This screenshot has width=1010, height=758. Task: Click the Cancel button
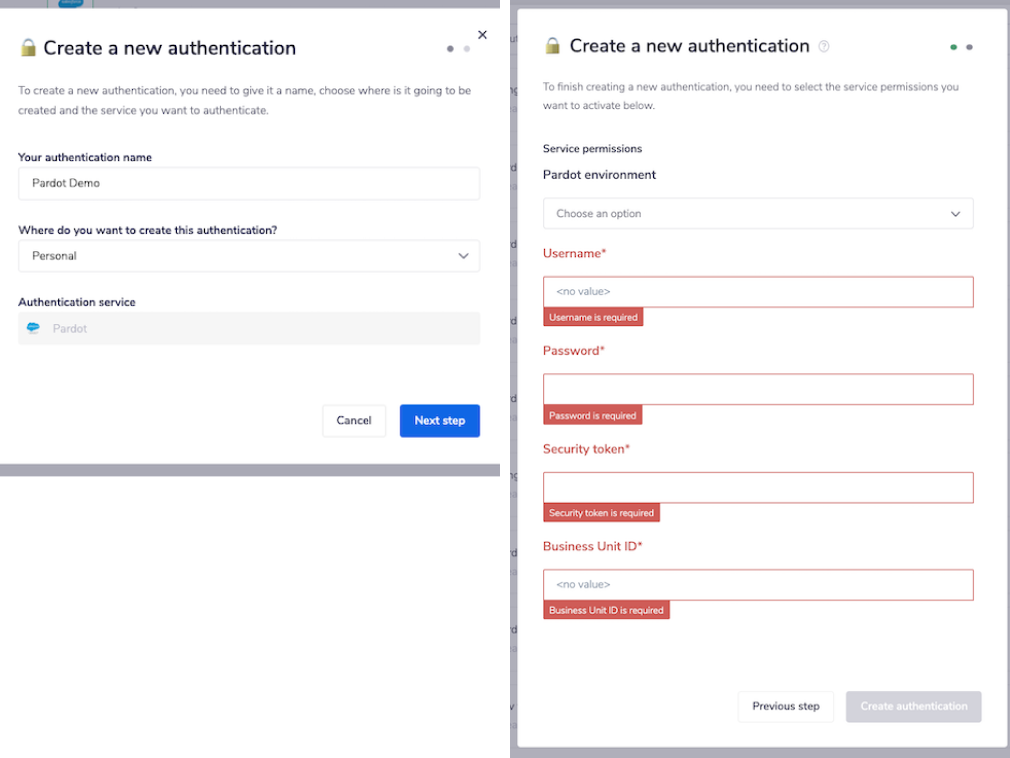click(354, 420)
